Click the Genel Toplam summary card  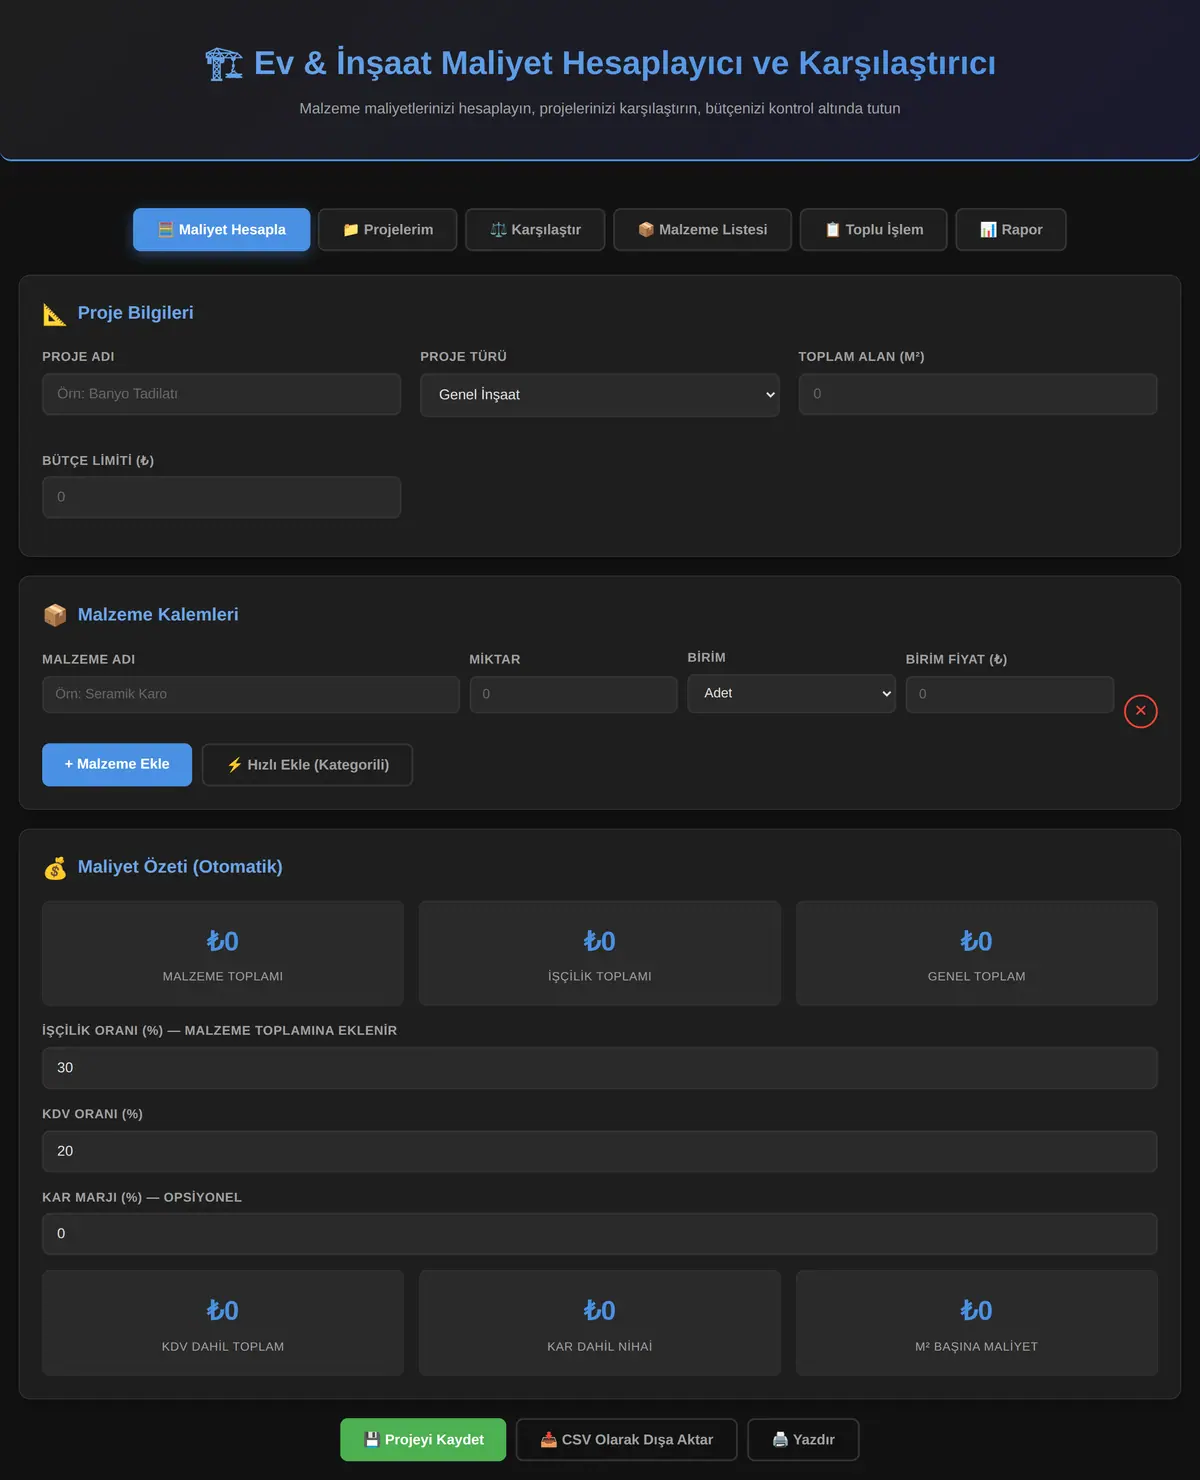click(977, 954)
